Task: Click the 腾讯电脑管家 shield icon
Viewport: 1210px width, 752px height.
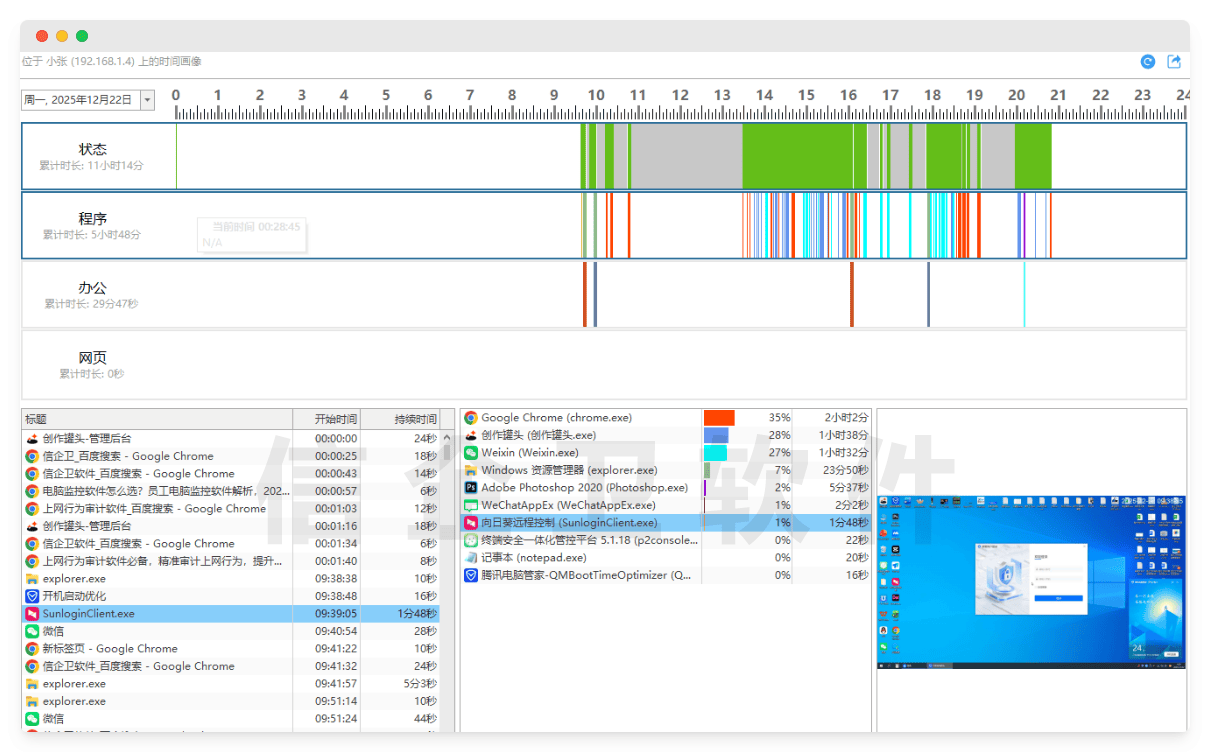Action: [471, 575]
